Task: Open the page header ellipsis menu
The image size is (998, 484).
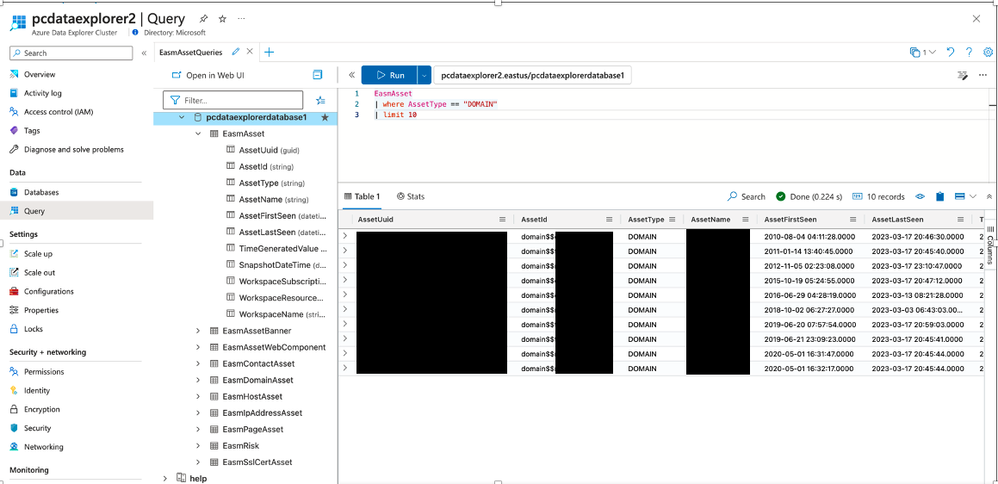Action: coord(241,18)
